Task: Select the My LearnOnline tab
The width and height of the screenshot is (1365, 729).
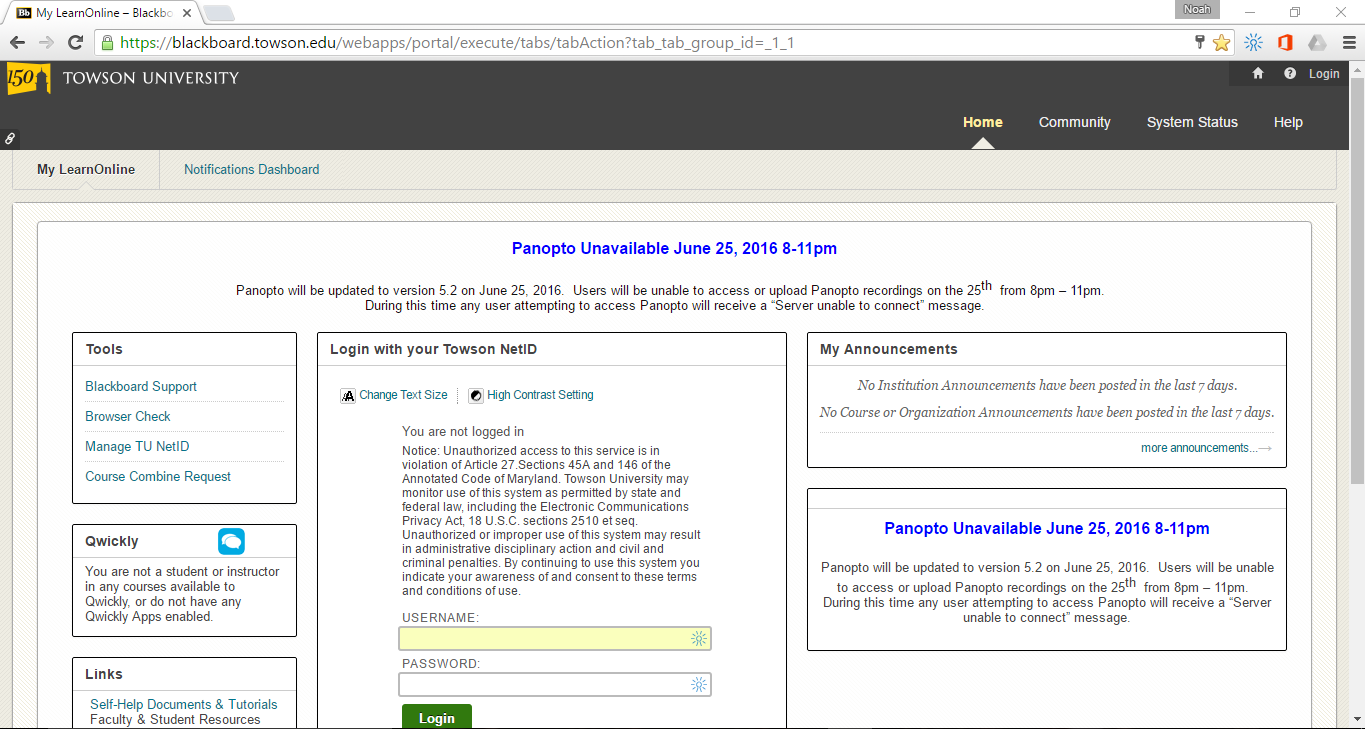Action: tap(86, 169)
